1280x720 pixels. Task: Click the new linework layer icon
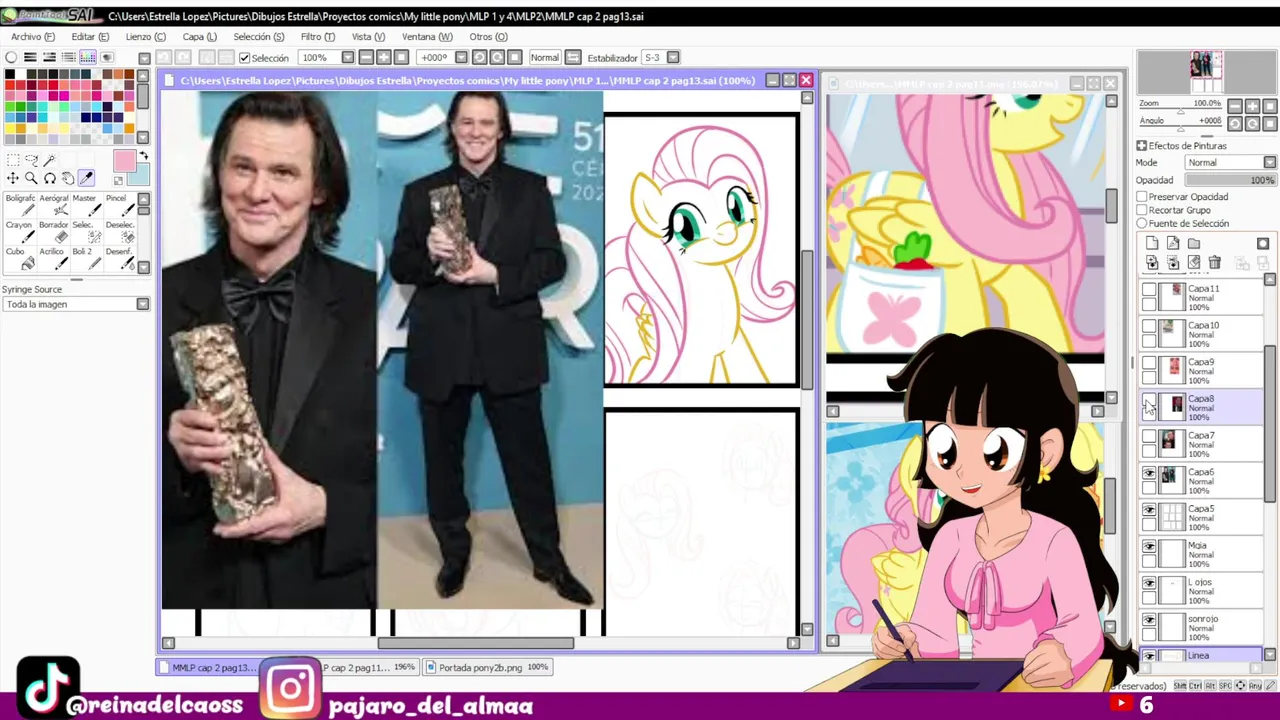point(1173,243)
